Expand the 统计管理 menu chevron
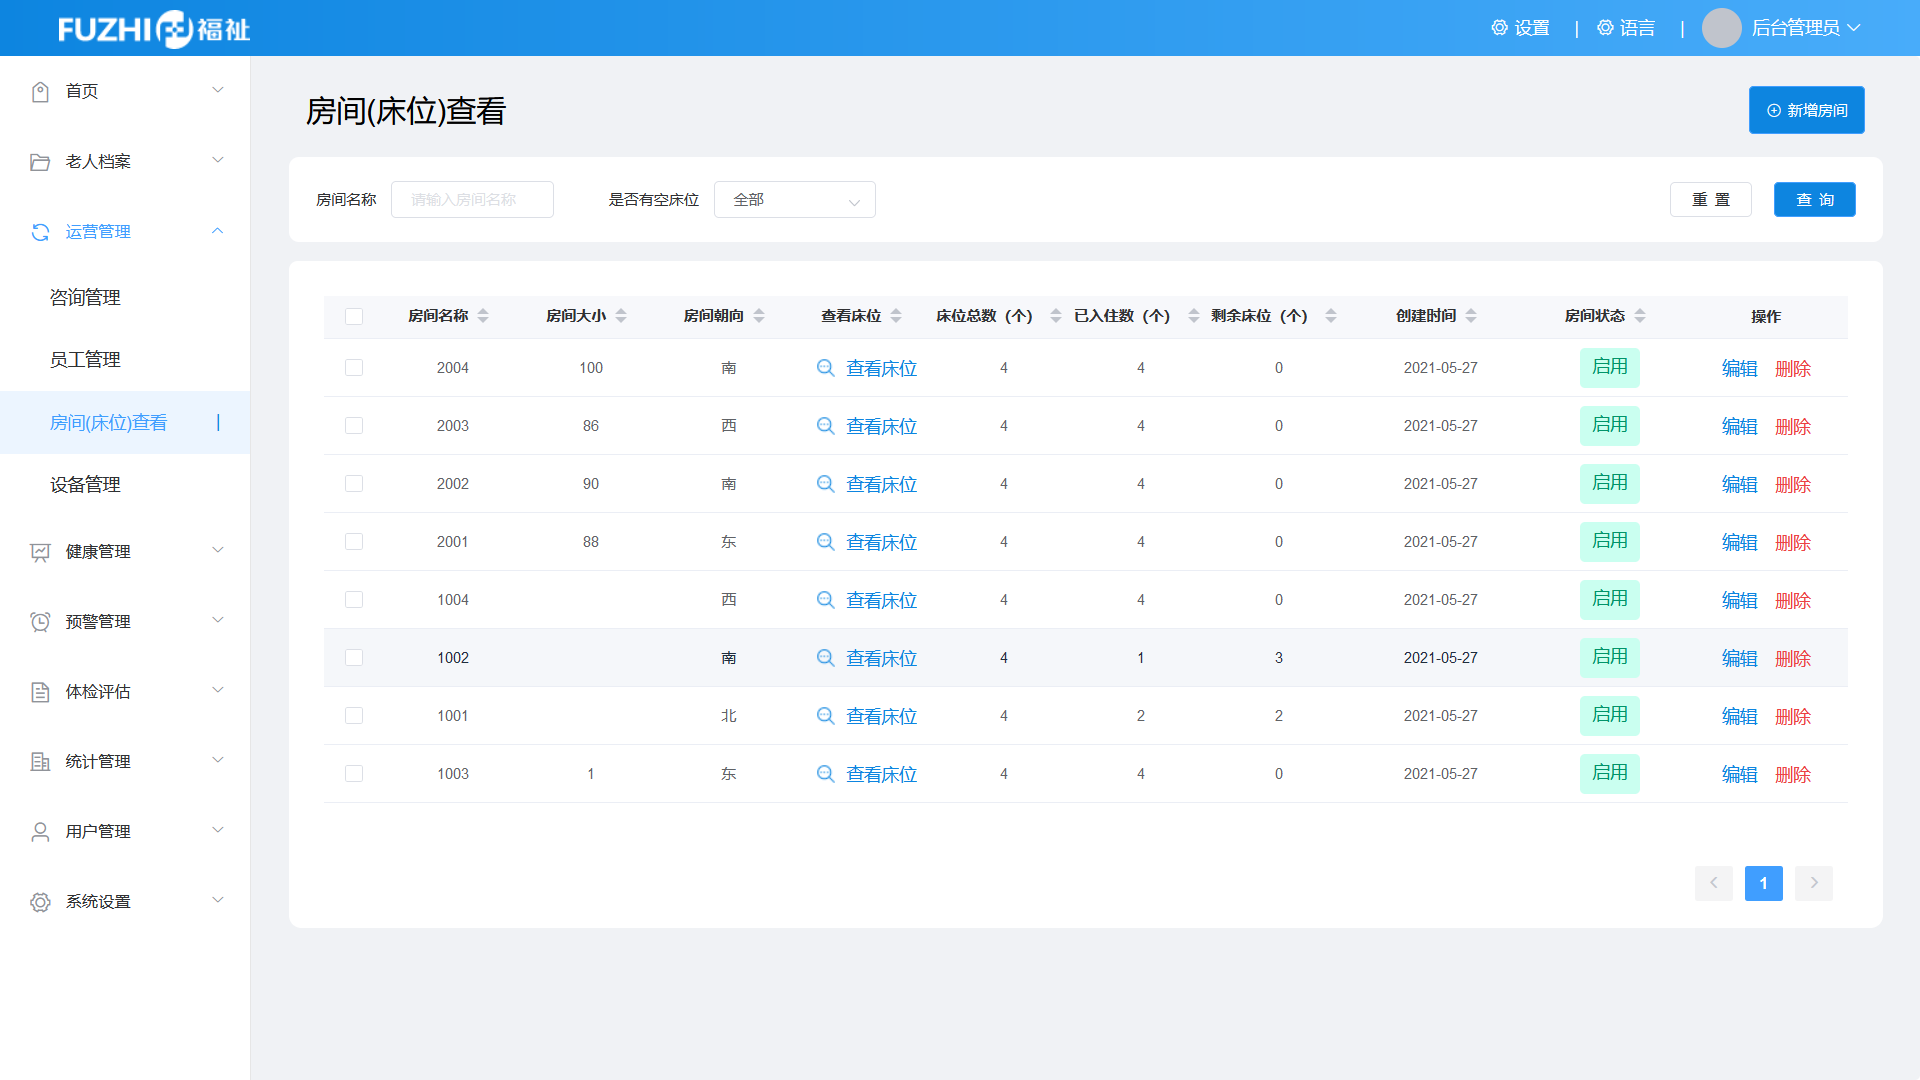1920x1080 pixels. (218, 760)
